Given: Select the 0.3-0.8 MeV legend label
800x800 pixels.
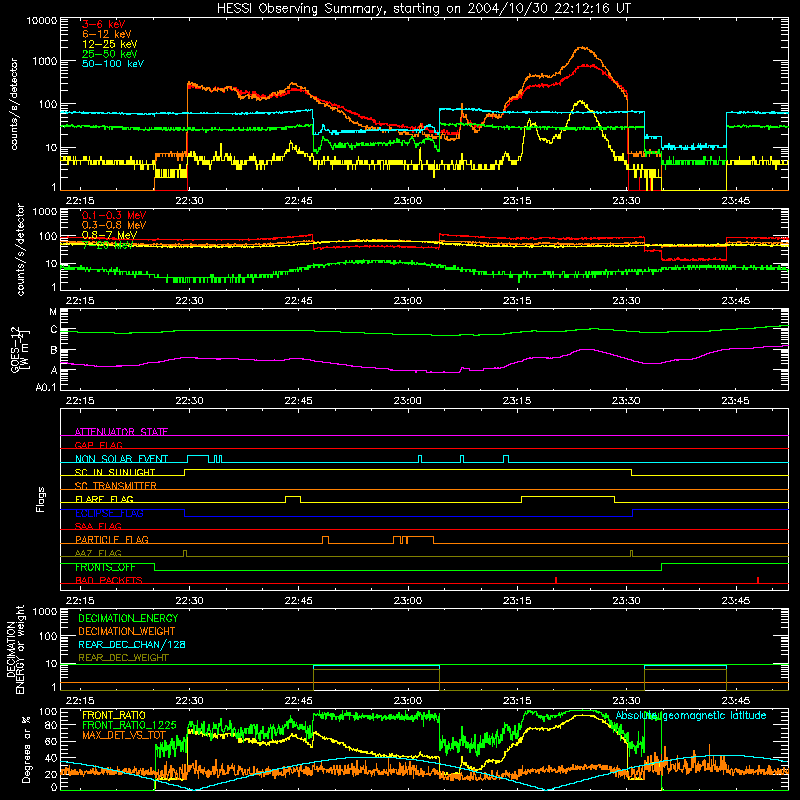Looking at the screenshot, I should coord(114,225).
